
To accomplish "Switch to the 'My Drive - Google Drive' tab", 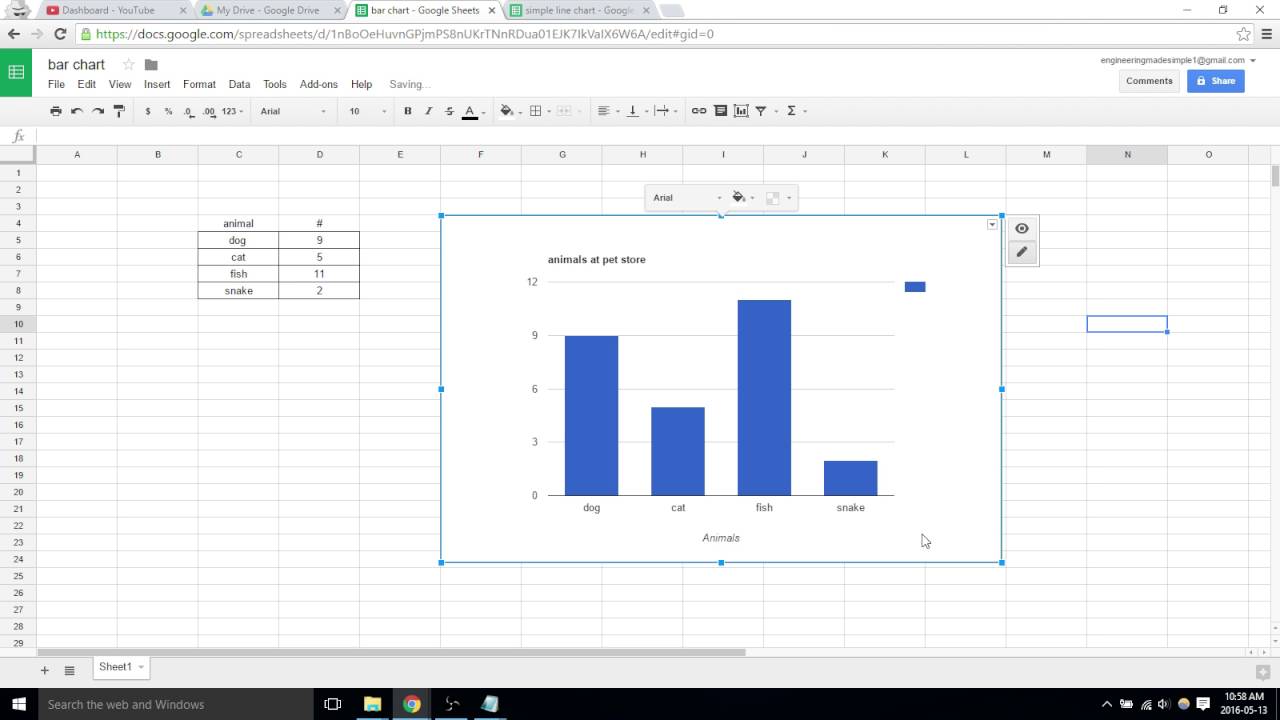I will click(268, 10).
